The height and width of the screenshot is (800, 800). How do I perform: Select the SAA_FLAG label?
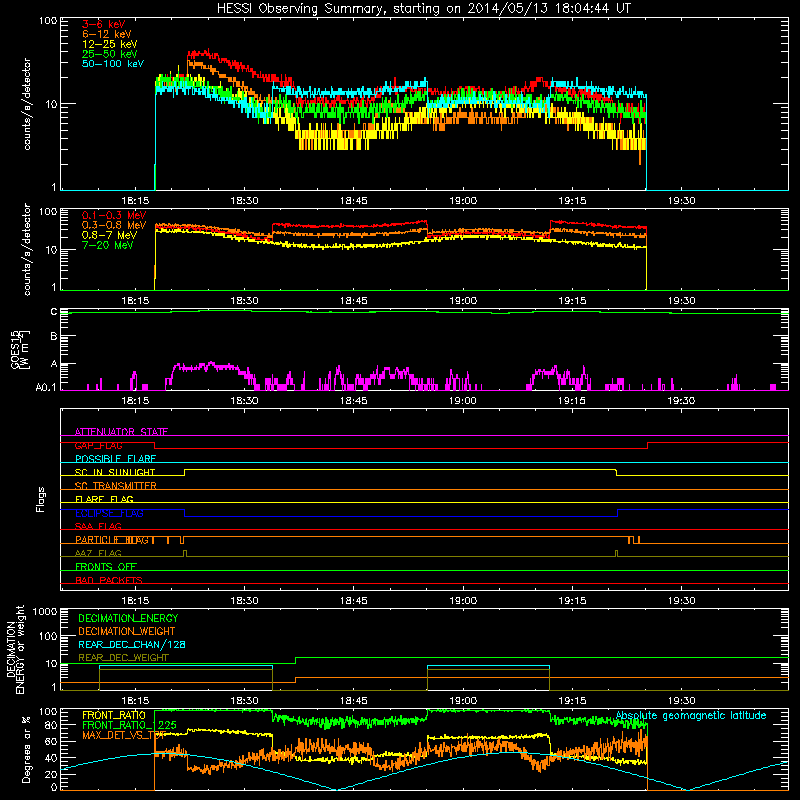coord(98,526)
